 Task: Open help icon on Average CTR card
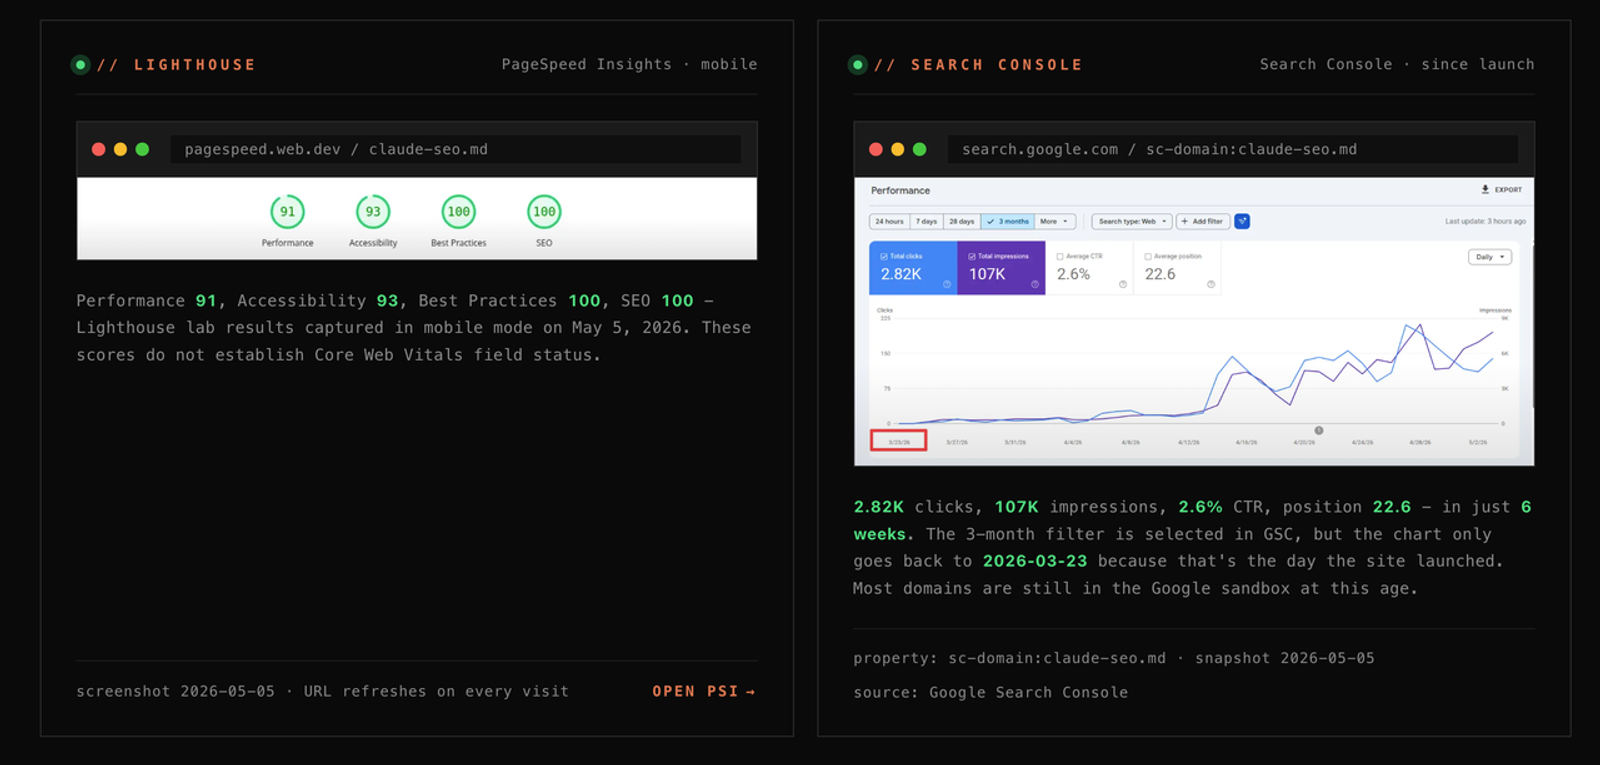1123,284
